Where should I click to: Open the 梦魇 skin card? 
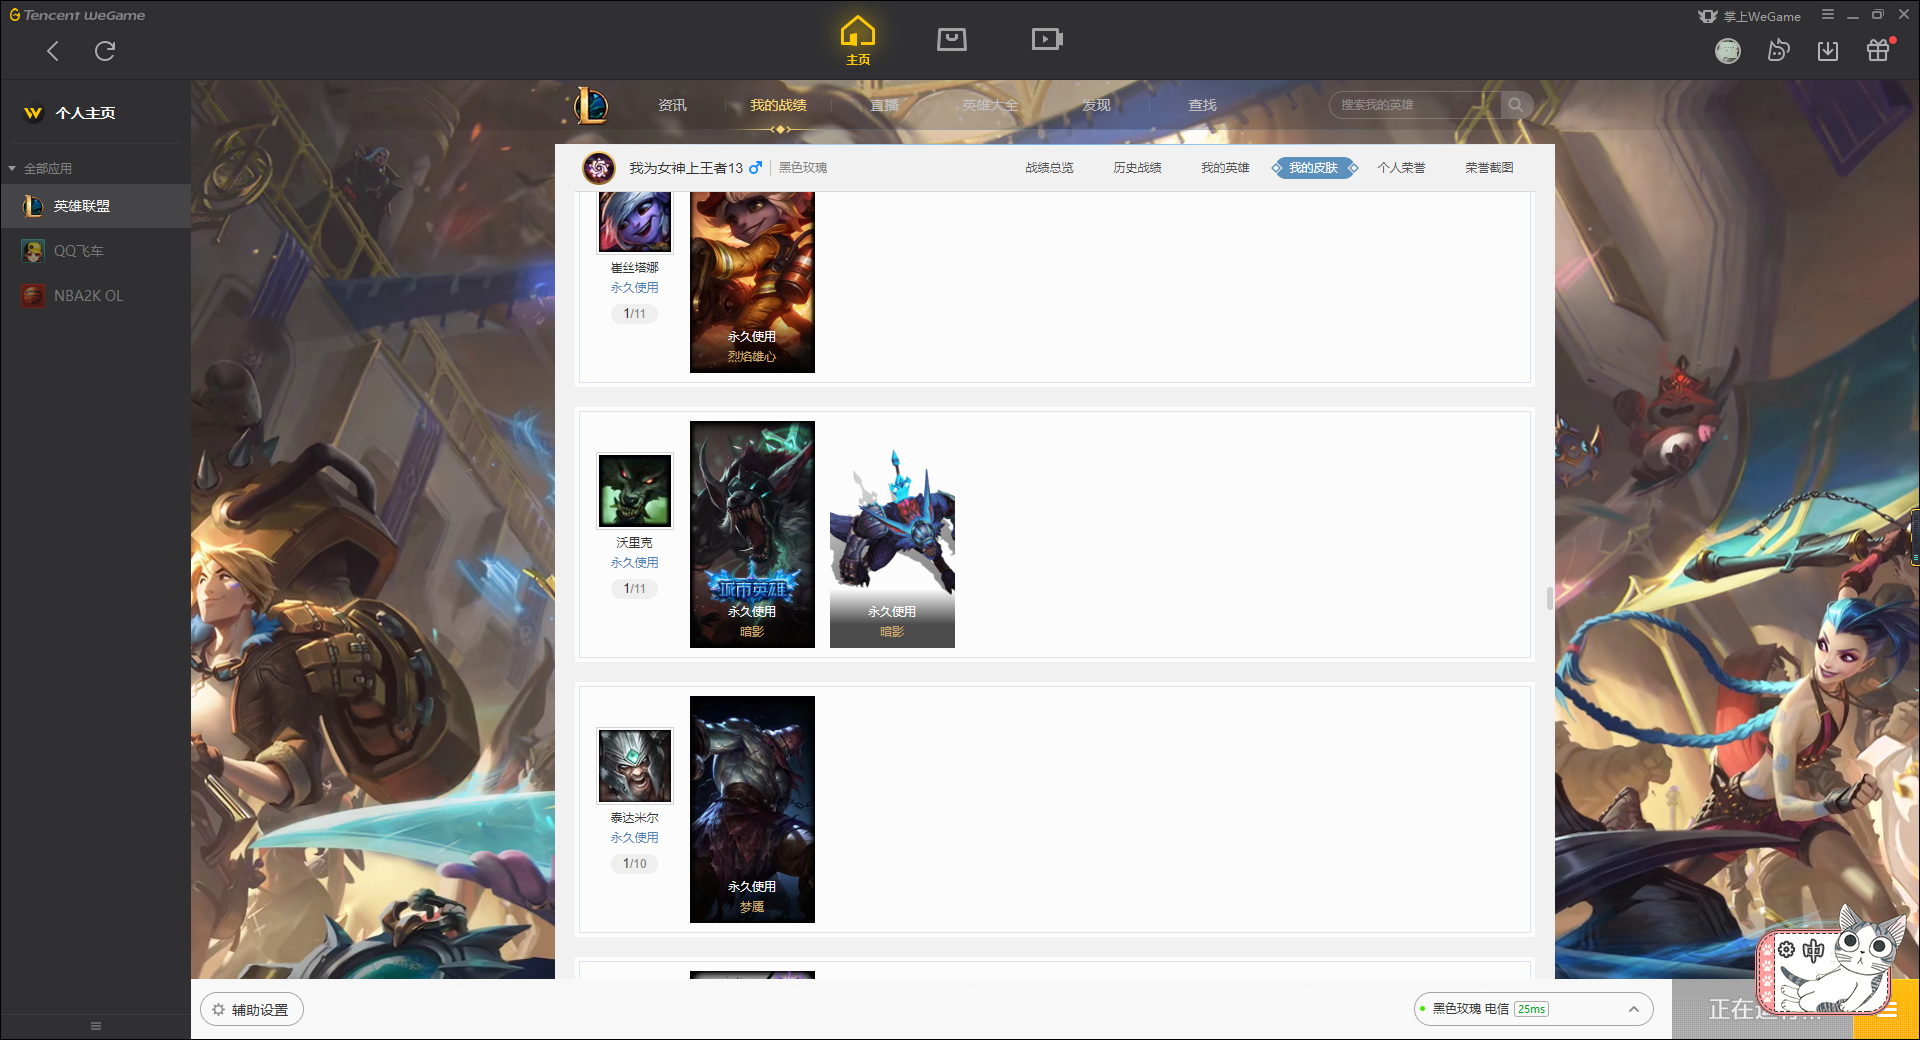coord(752,809)
